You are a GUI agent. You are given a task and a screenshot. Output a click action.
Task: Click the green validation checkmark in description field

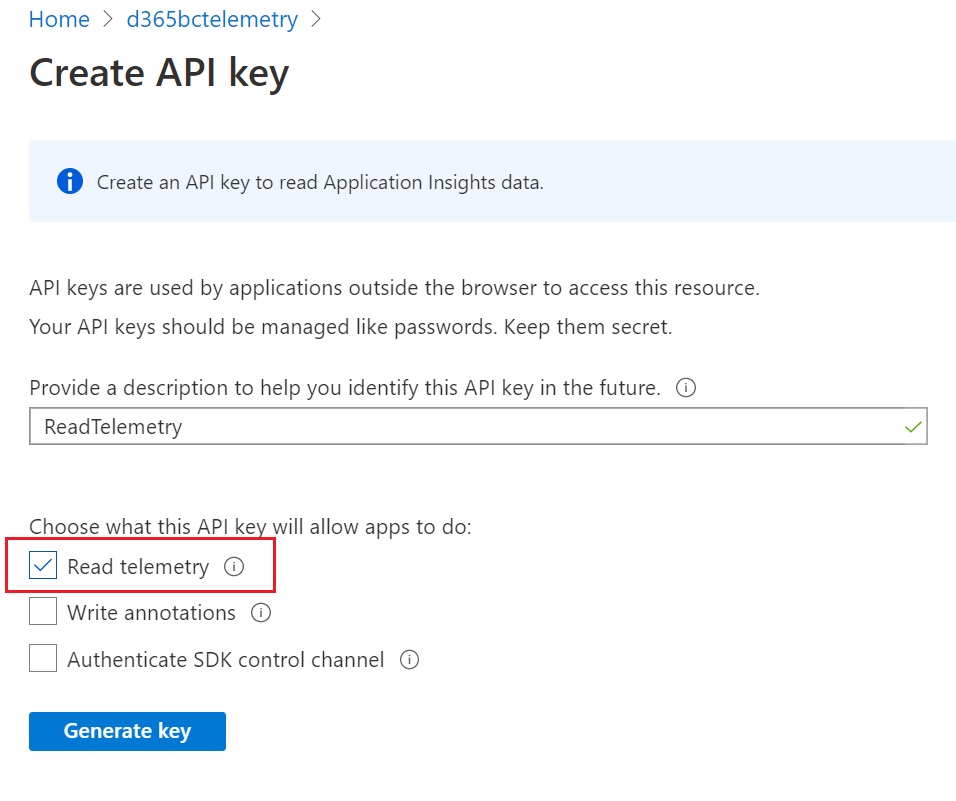click(912, 426)
